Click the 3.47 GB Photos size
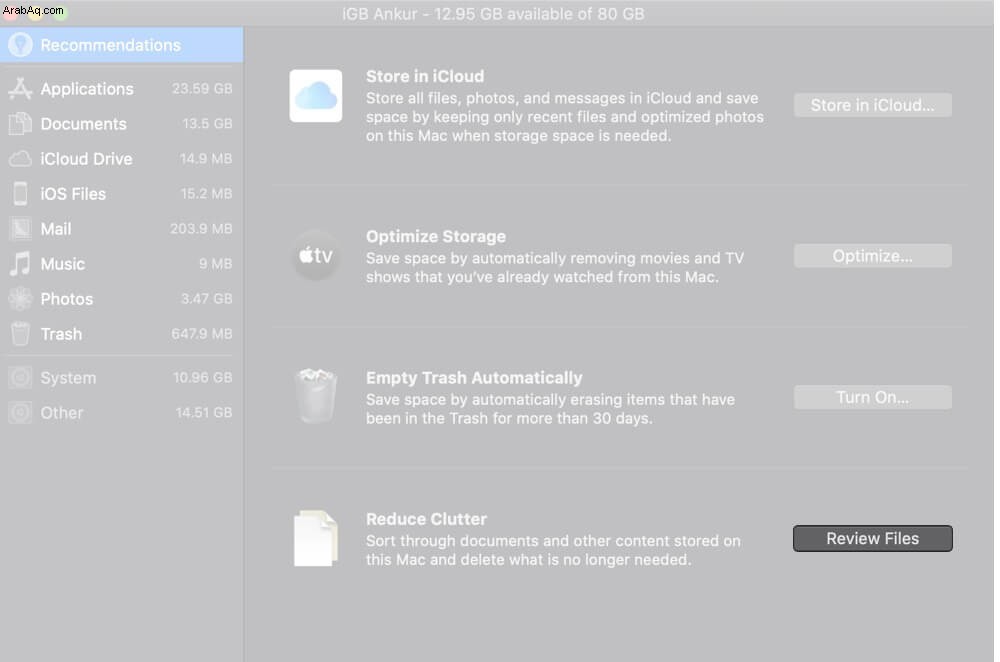 (207, 299)
